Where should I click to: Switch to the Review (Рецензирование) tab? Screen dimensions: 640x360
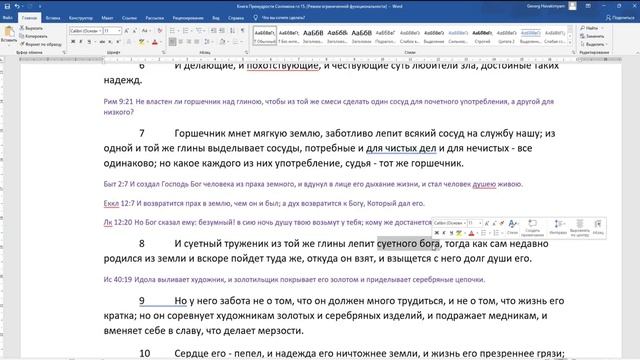click(x=188, y=18)
